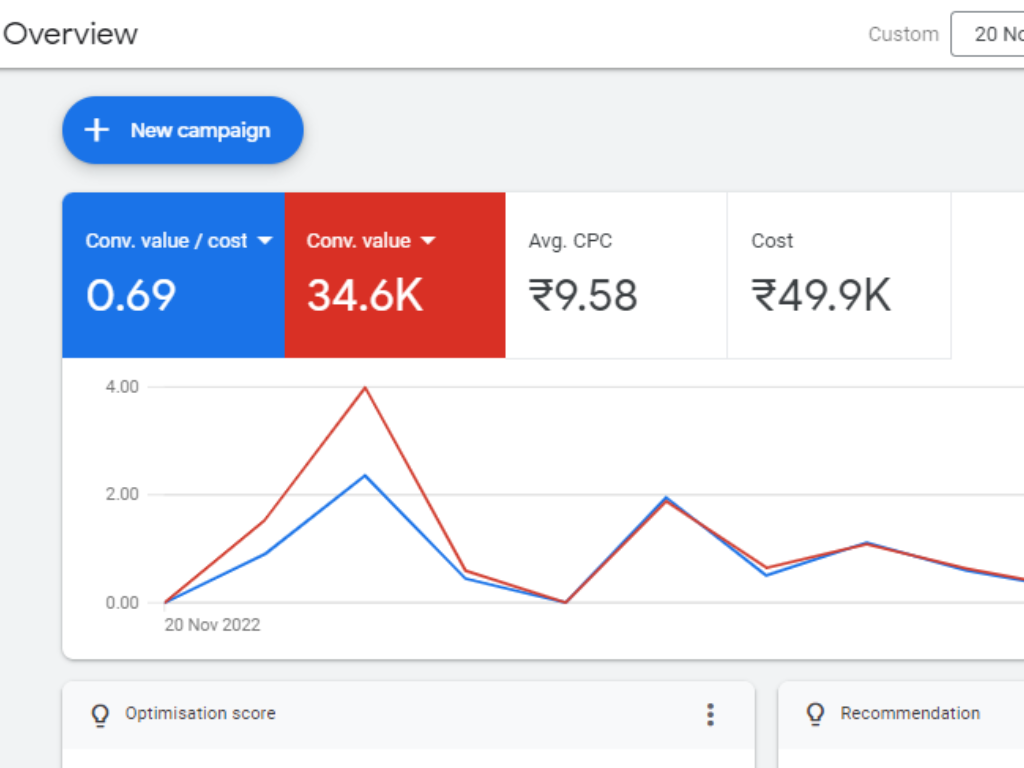Image resolution: width=1024 pixels, height=768 pixels.
Task: Create a New campaign
Action: coord(183,130)
